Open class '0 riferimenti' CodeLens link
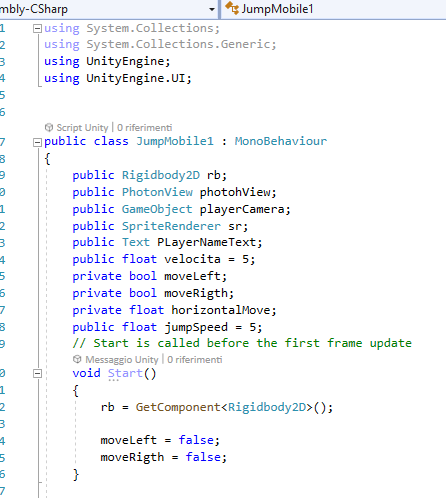The width and height of the screenshot is (446, 498). point(145,128)
